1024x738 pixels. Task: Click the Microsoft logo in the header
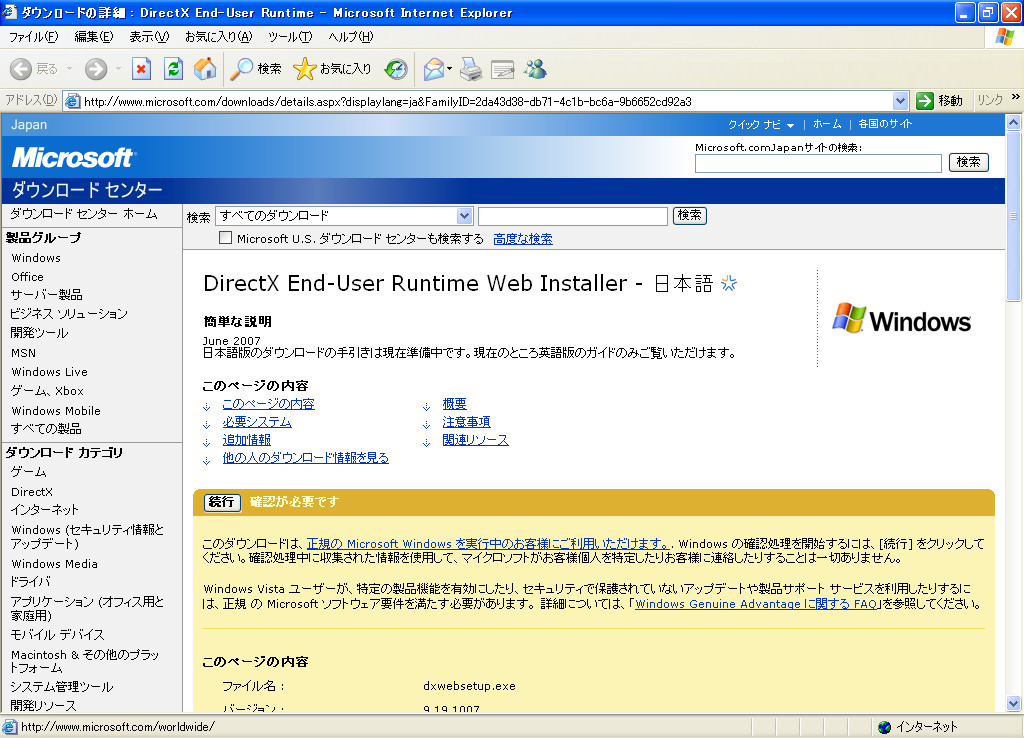(72, 157)
